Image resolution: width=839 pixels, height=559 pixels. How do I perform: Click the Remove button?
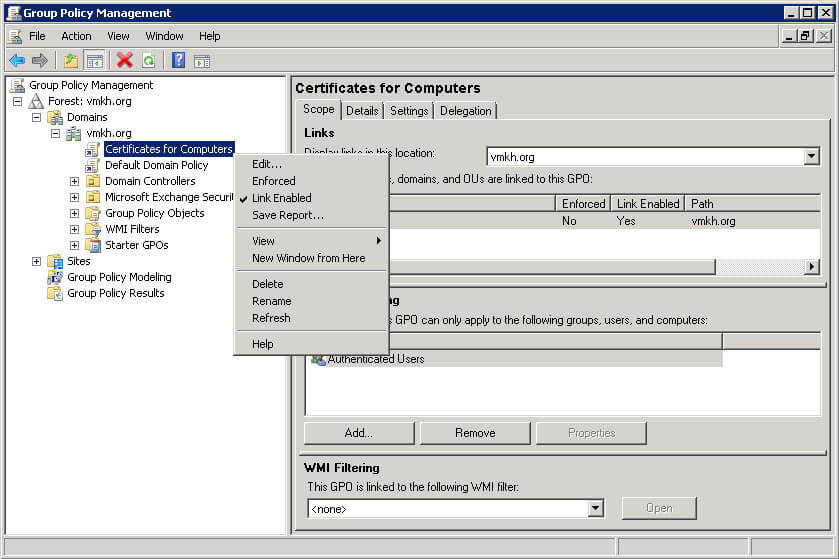point(475,433)
